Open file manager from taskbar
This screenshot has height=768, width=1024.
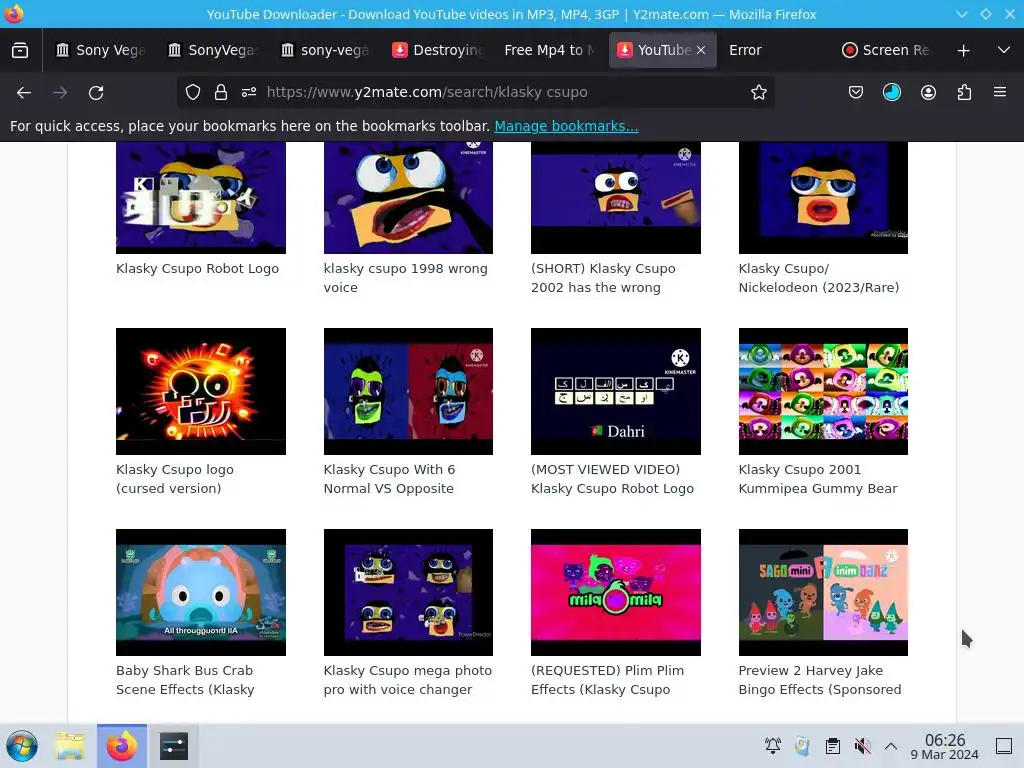pos(70,746)
